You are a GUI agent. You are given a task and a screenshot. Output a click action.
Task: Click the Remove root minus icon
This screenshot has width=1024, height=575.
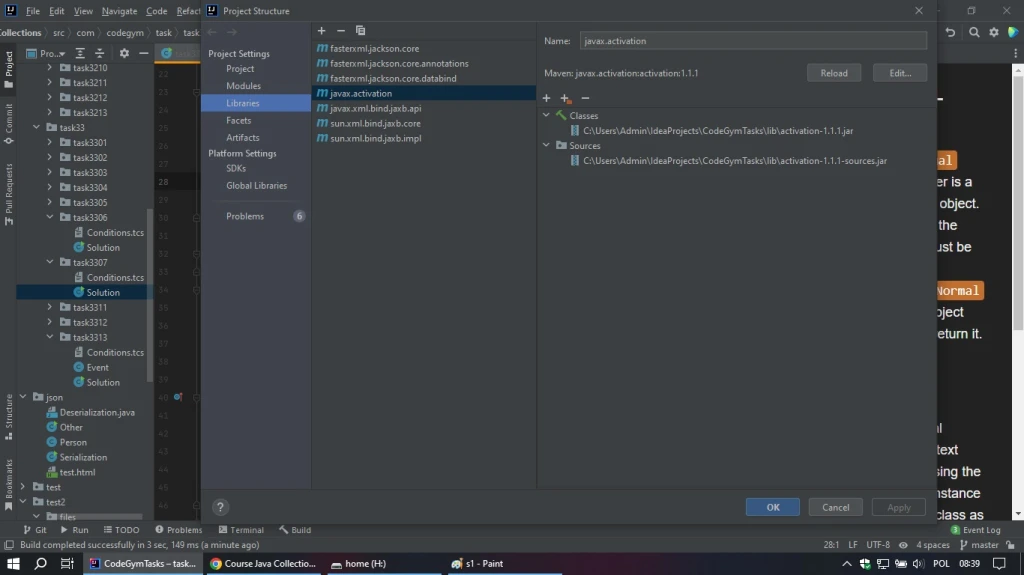point(585,98)
